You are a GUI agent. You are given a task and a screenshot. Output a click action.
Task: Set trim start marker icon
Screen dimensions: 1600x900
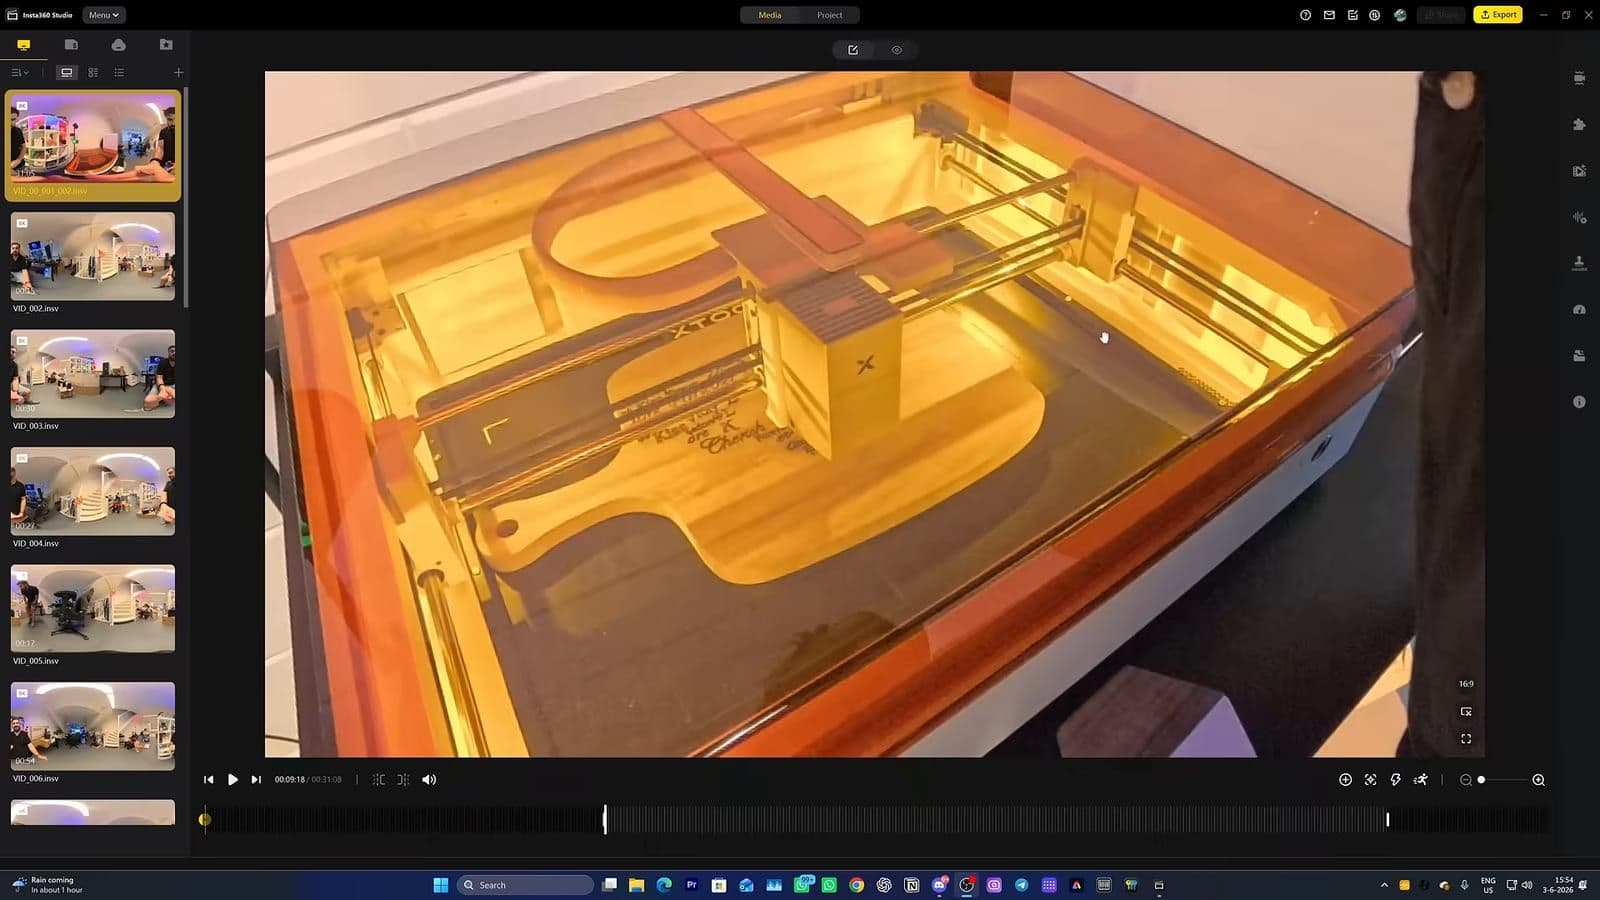click(378, 780)
